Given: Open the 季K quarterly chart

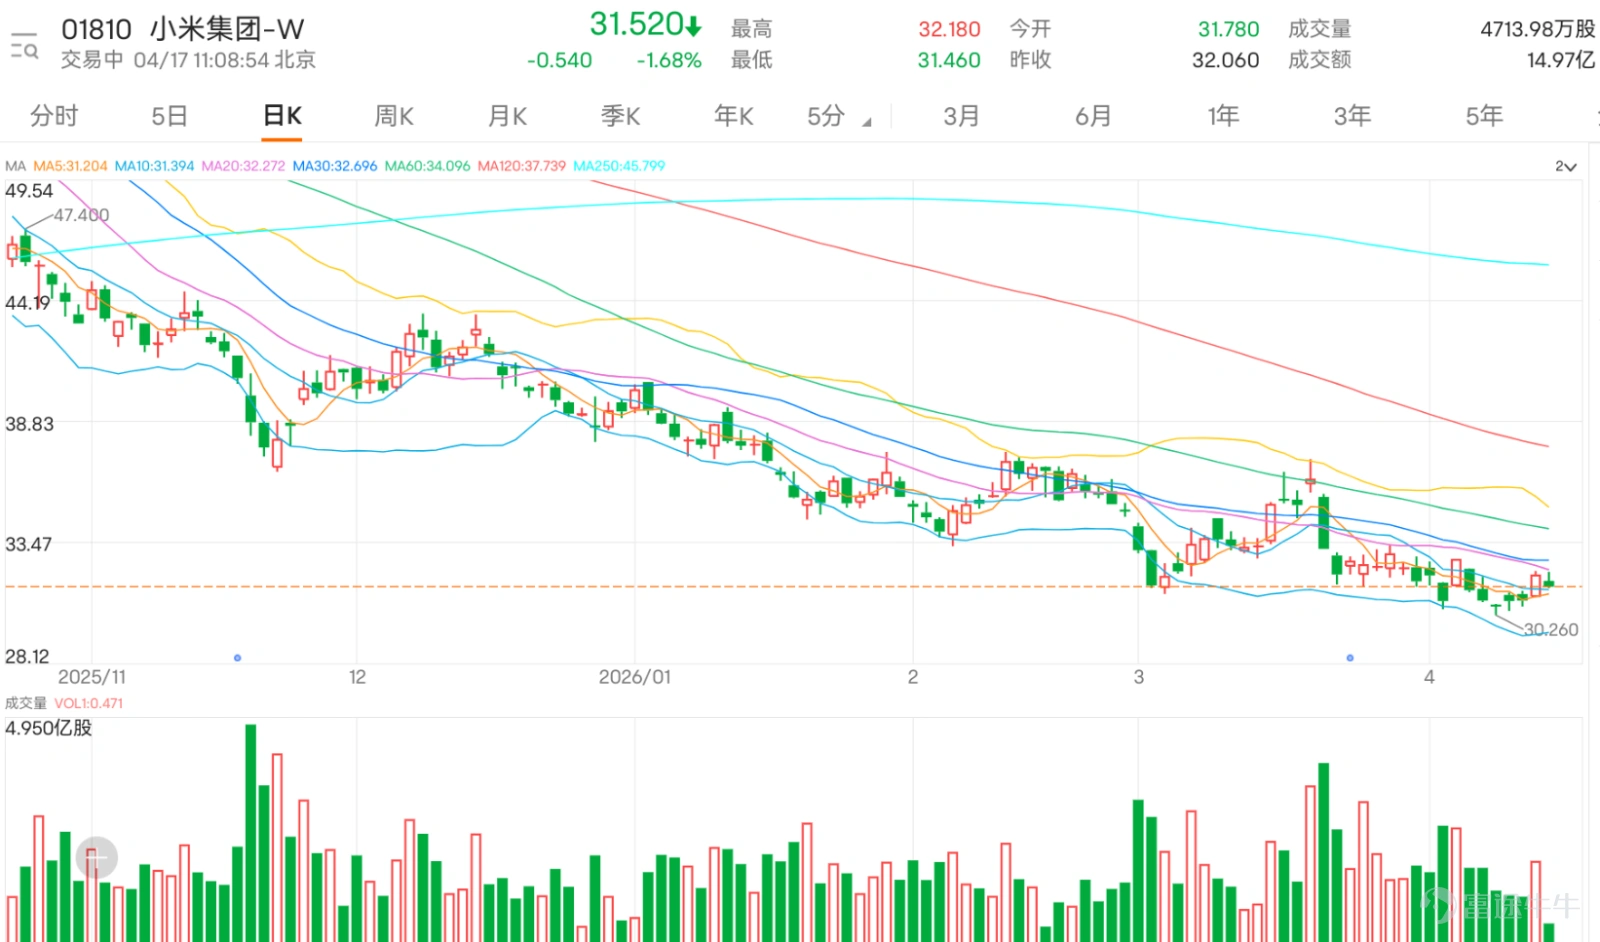Looking at the screenshot, I should (620, 116).
